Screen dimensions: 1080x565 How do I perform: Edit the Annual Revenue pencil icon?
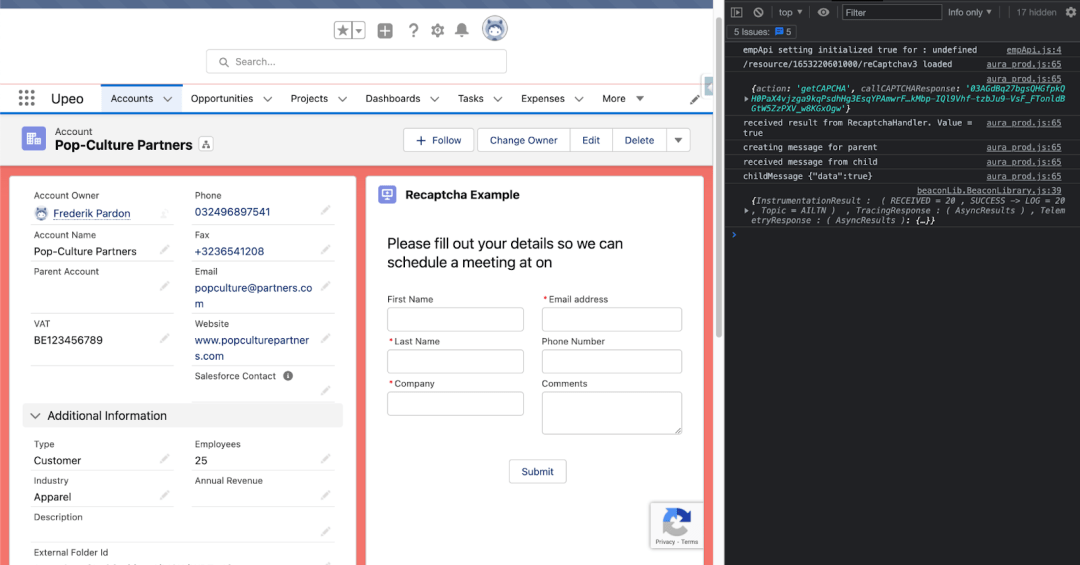tap(325, 495)
